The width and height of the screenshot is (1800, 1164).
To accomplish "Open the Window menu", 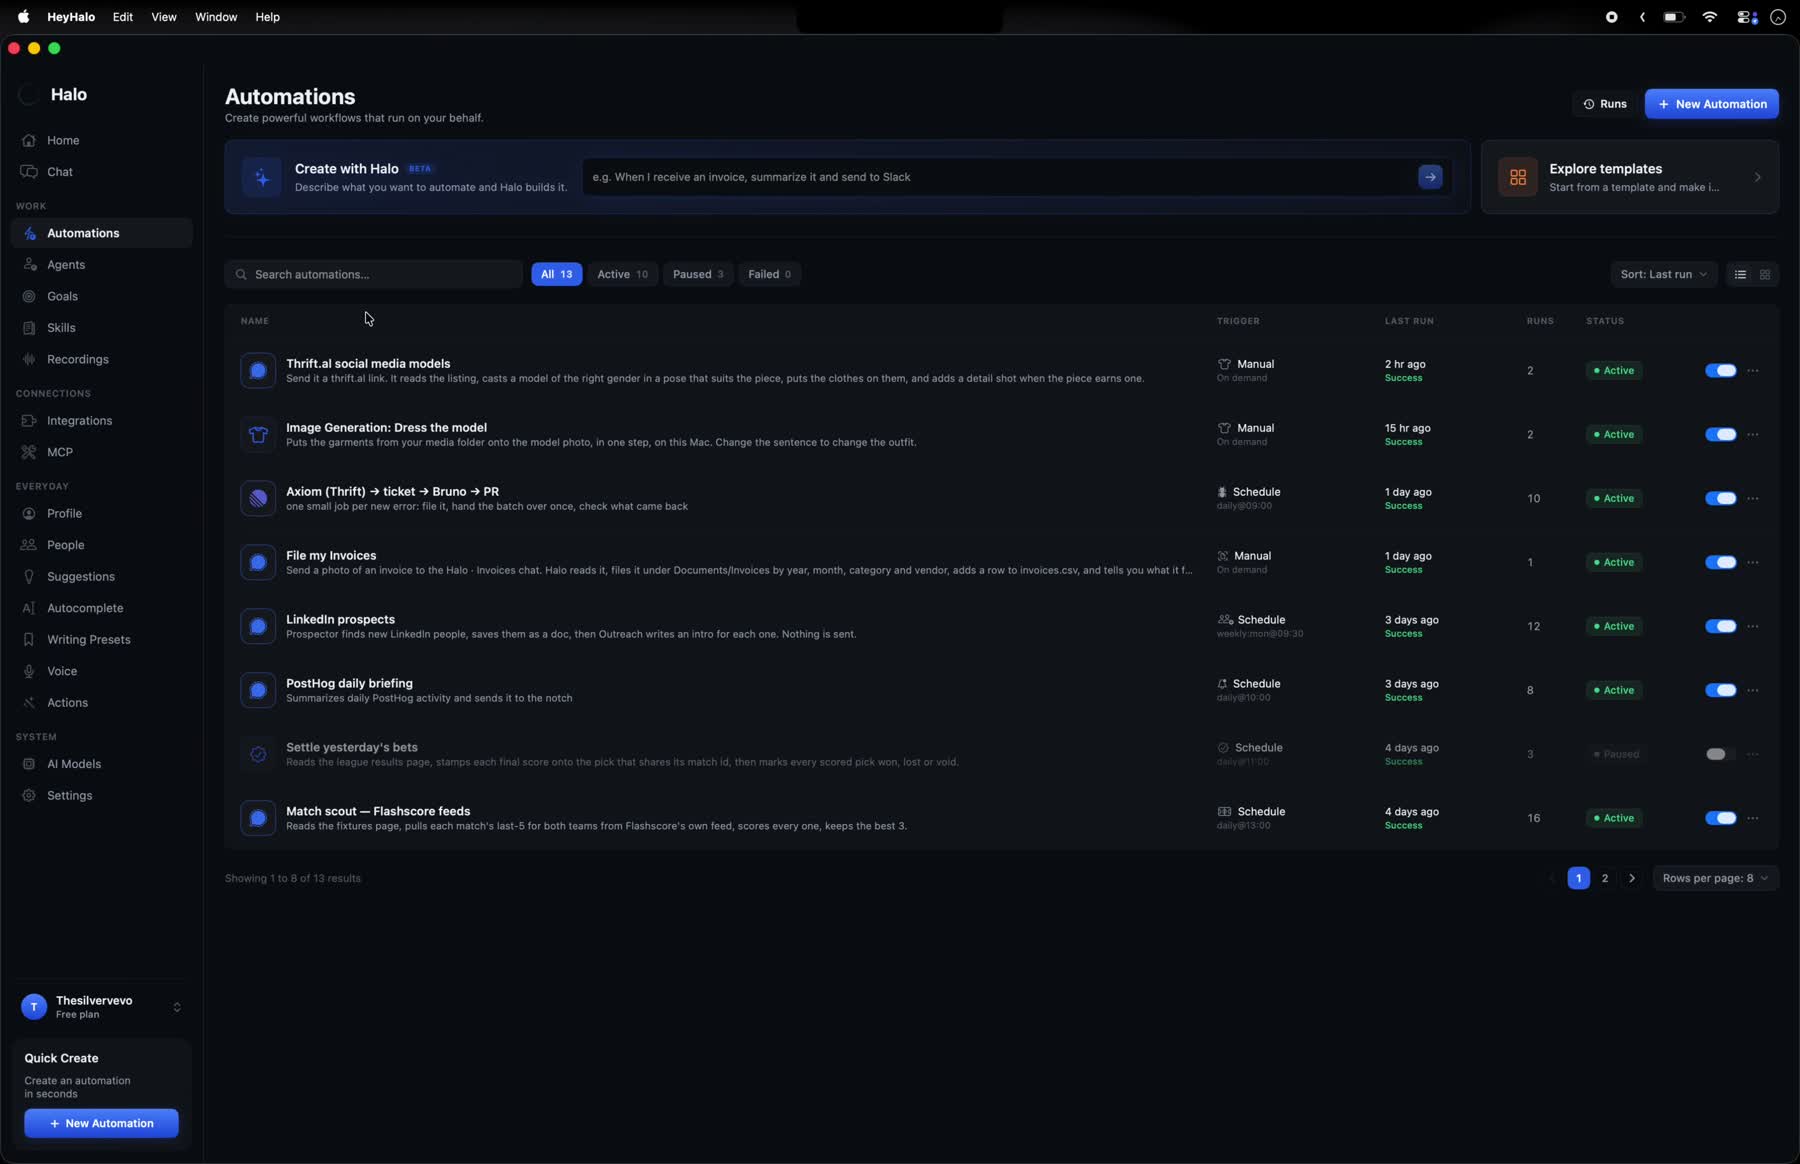I will (x=216, y=17).
